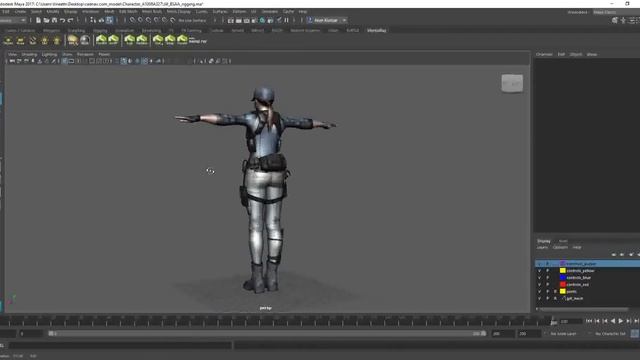Click Select Camera icon in panel toolbar
Viewport: 640px width, 360px height.
[12, 61]
